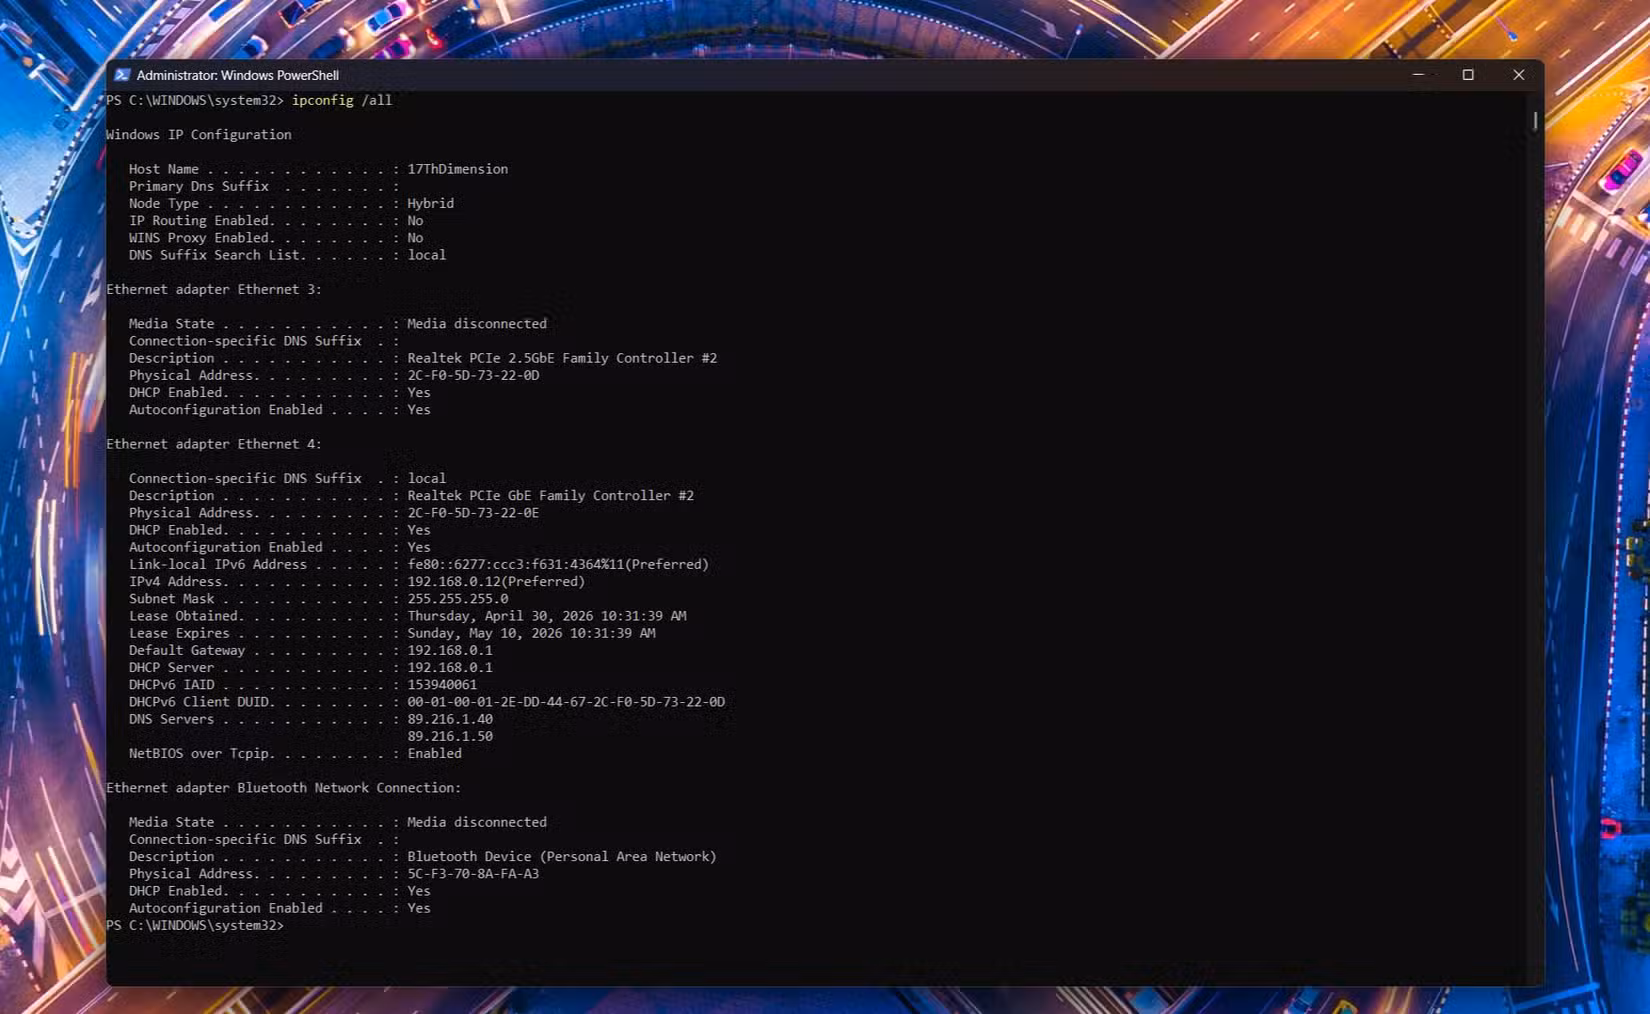Click the window title 'Administrator: Windows PowerShell'

[x=238, y=75]
